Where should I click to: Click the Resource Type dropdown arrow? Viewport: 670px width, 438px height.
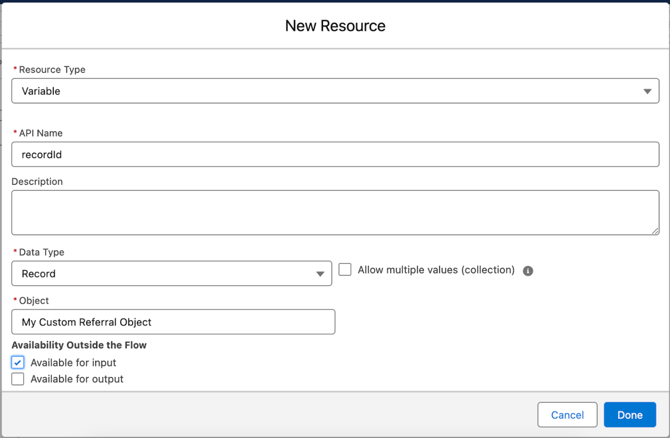[647, 91]
